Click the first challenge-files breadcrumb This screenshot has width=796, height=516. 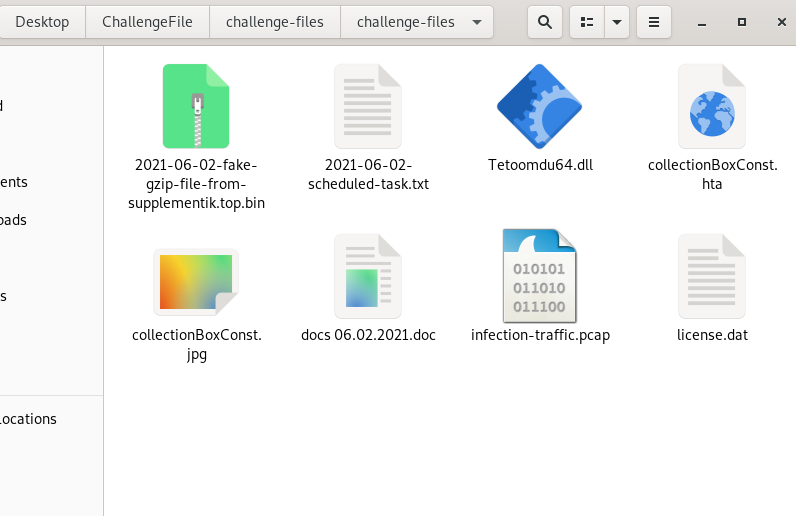point(274,22)
